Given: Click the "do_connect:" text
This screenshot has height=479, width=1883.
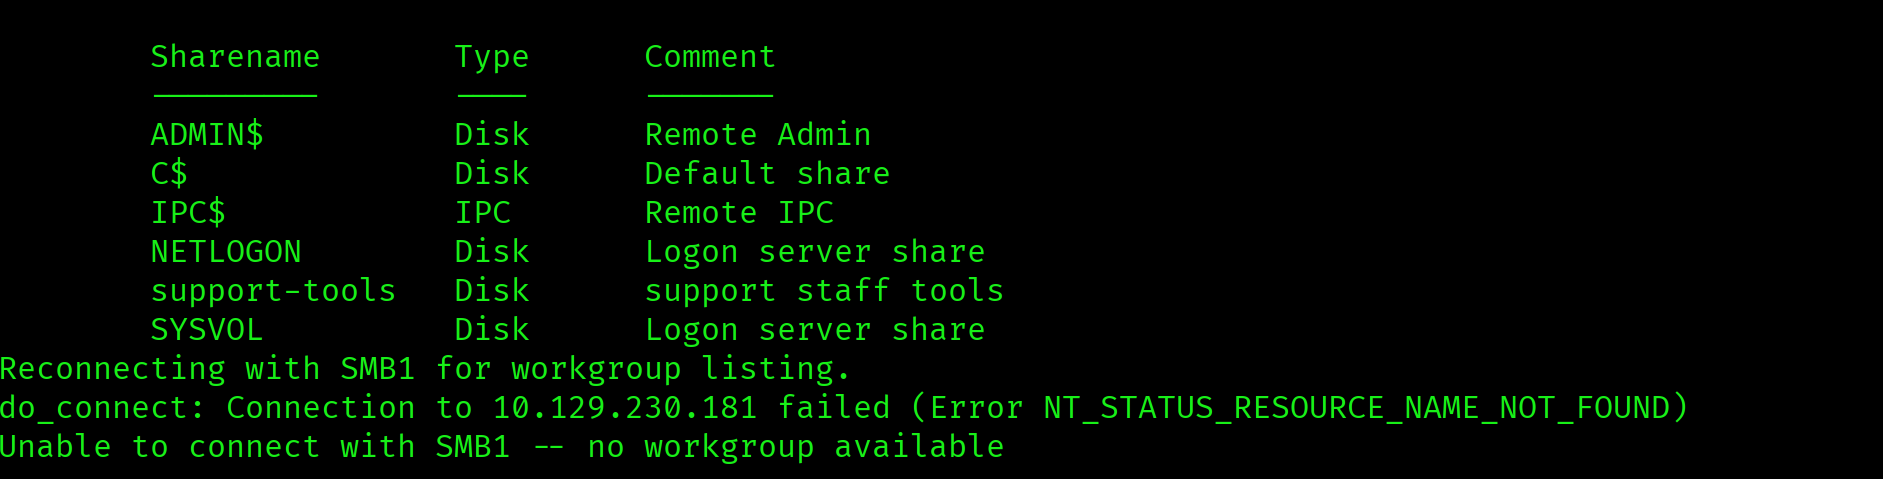Looking at the screenshot, I should pyautogui.click(x=103, y=408).
